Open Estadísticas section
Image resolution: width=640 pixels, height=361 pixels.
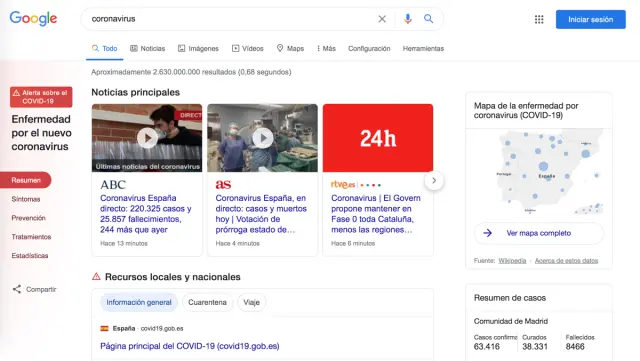click(x=30, y=256)
